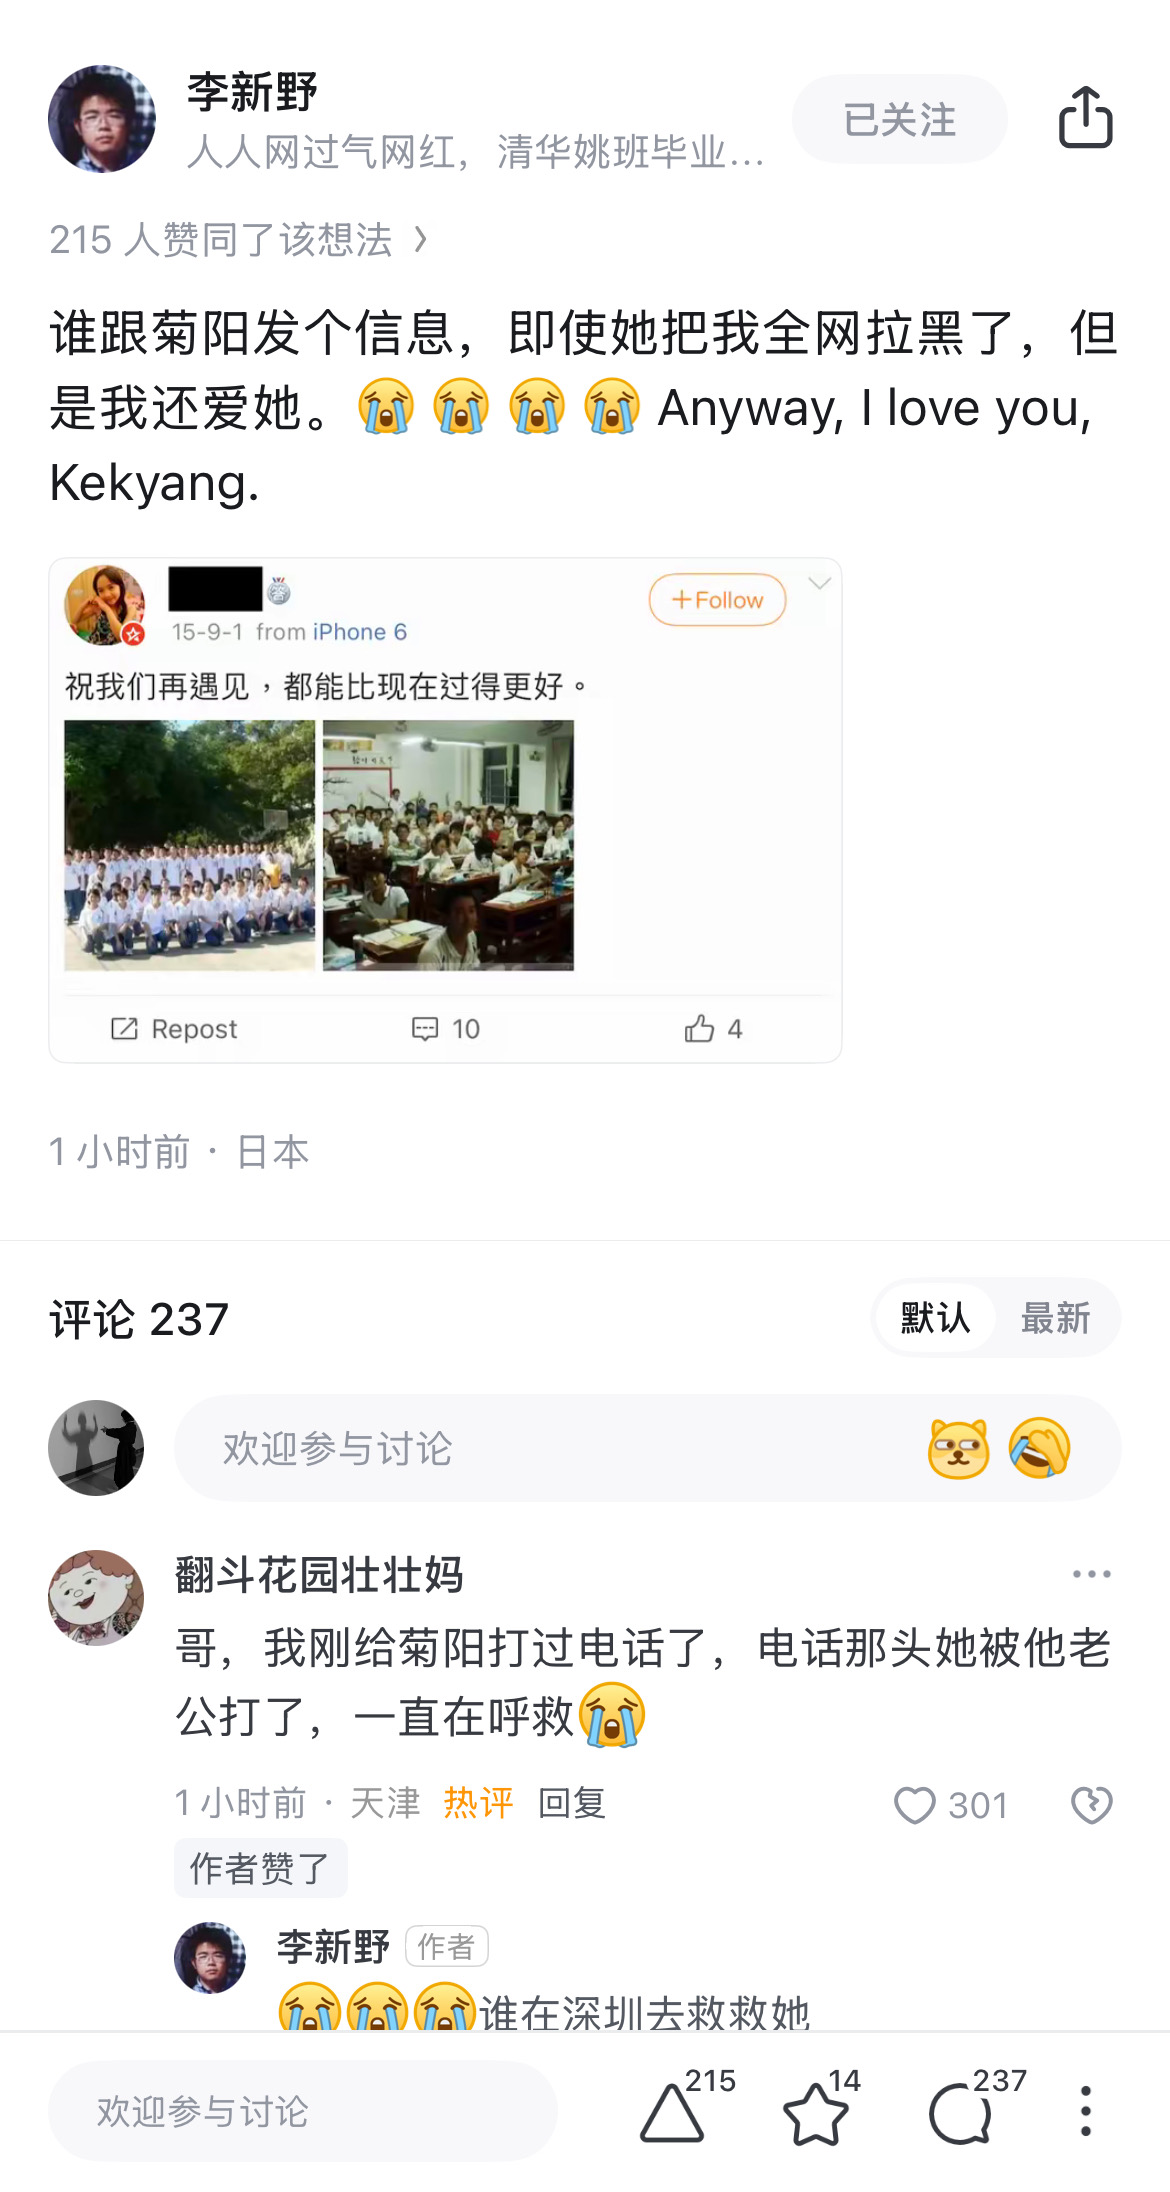The width and height of the screenshot is (1170, 2192).
Task: Open the classroom photo thumbnail
Action: click(x=448, y=845)
